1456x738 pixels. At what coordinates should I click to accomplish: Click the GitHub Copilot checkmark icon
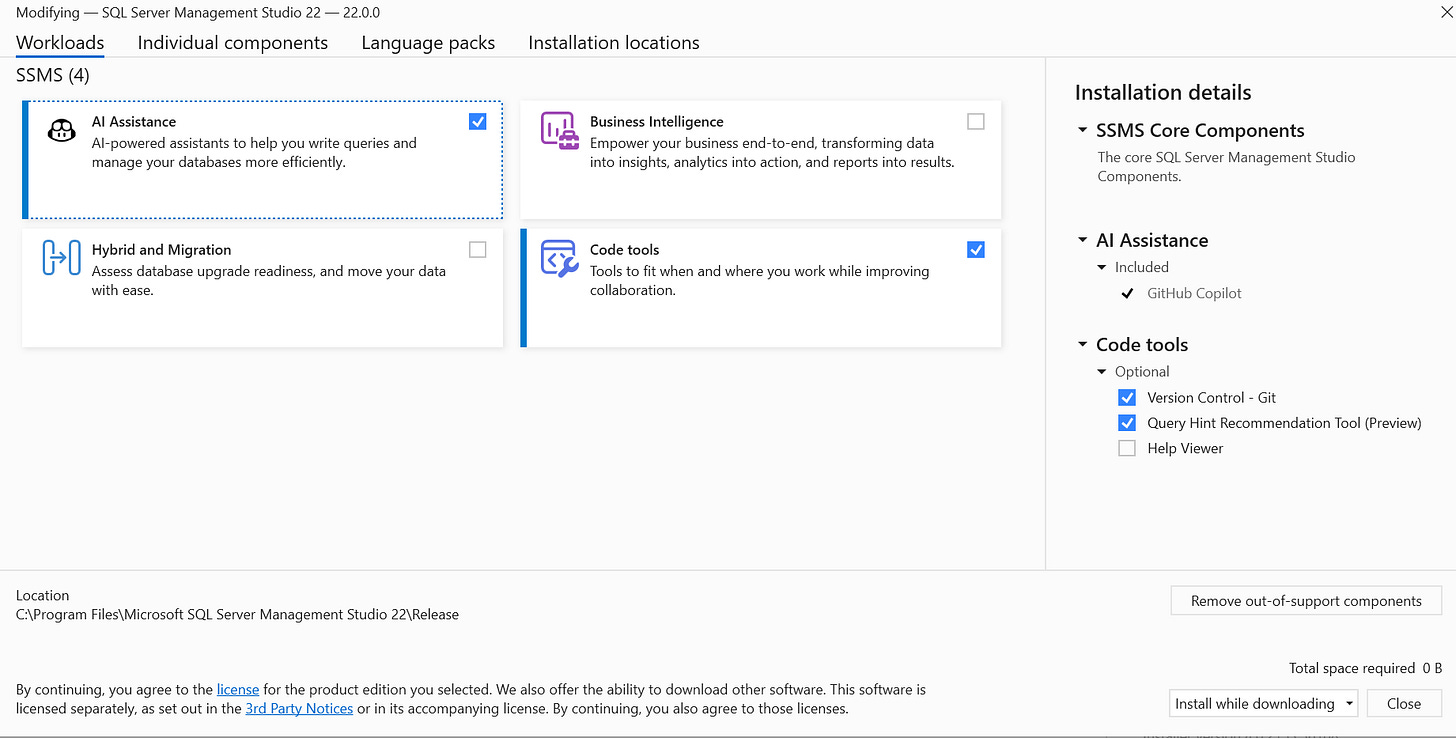click(1127, 293)
